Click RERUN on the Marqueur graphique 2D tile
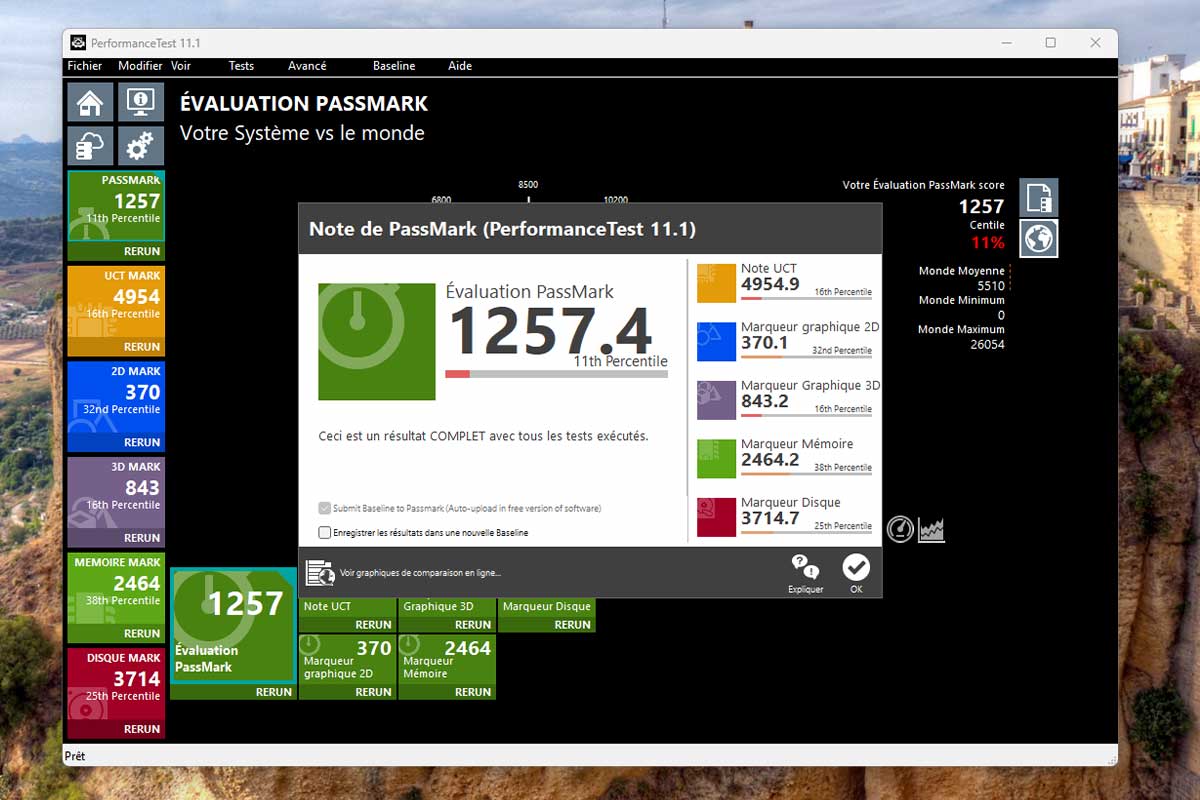This screenshot has width=1200, height=800. pos(373,692)
